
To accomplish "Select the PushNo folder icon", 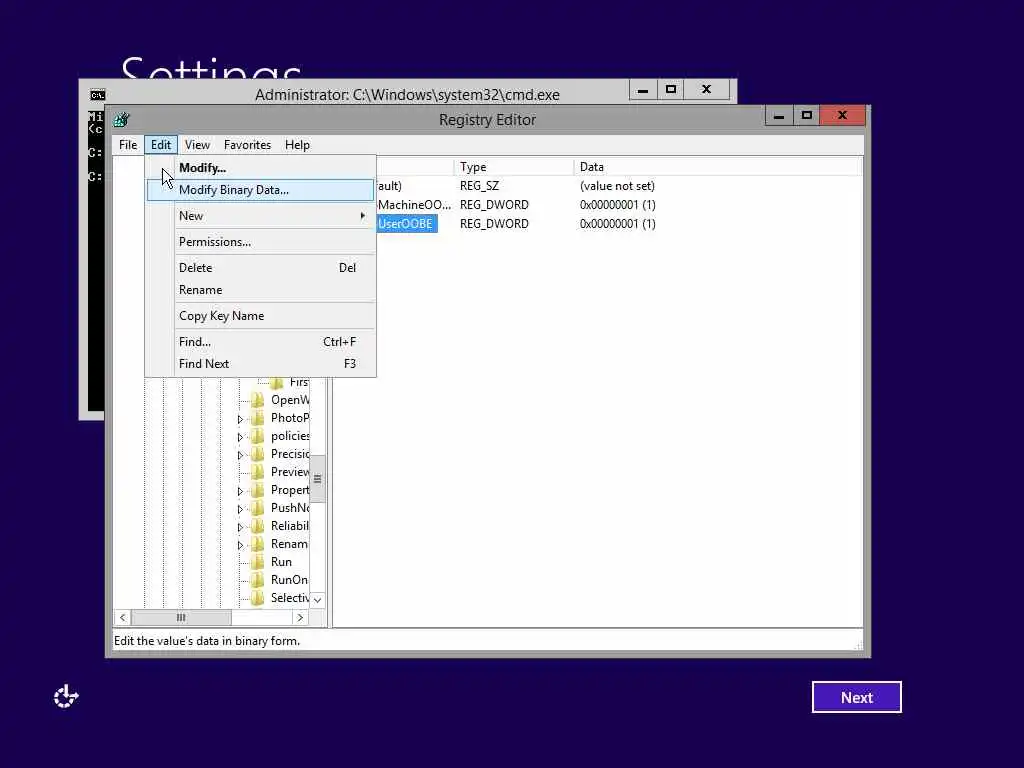I will [258, 507].
